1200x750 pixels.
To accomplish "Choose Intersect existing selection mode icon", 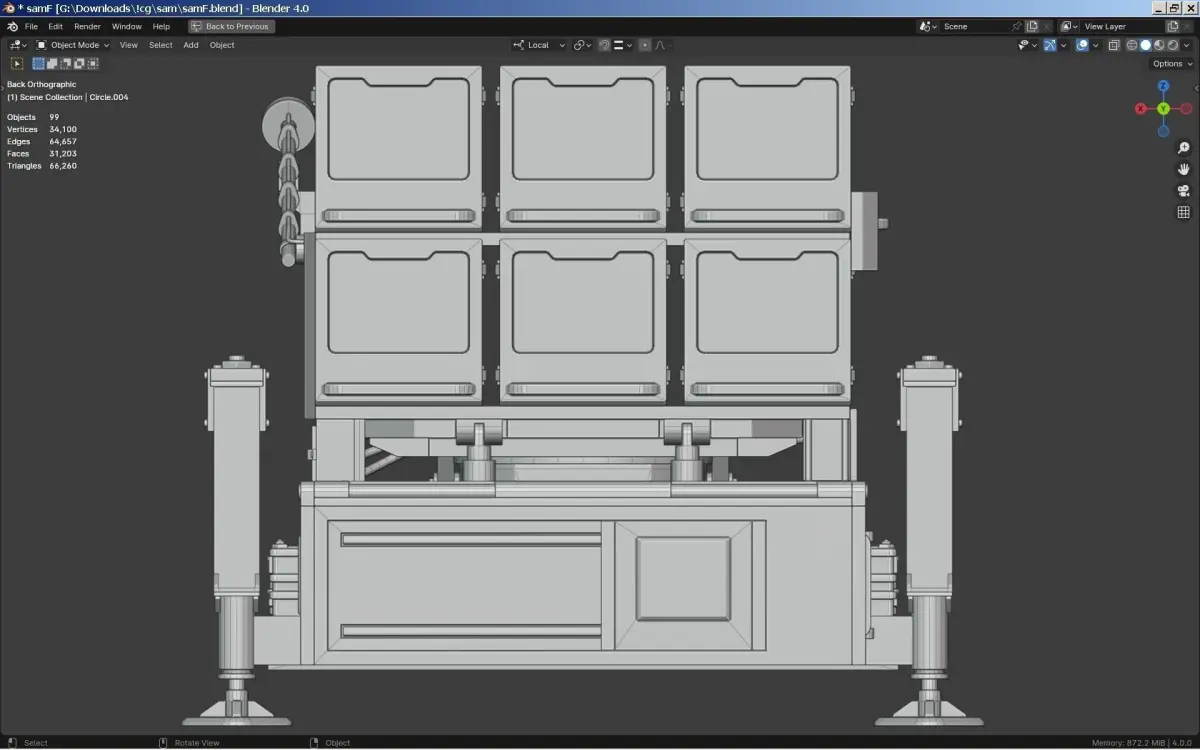I will click(93, 64).
